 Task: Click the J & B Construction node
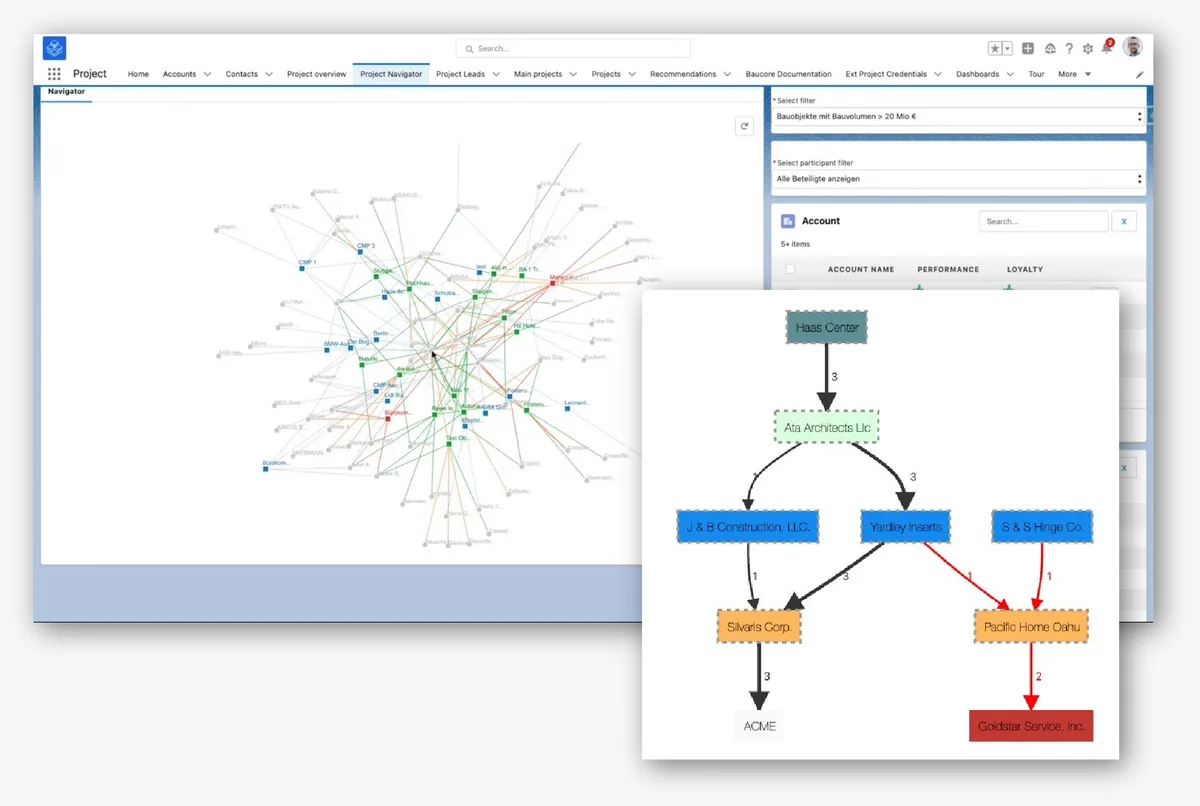[x=748, y=527]
